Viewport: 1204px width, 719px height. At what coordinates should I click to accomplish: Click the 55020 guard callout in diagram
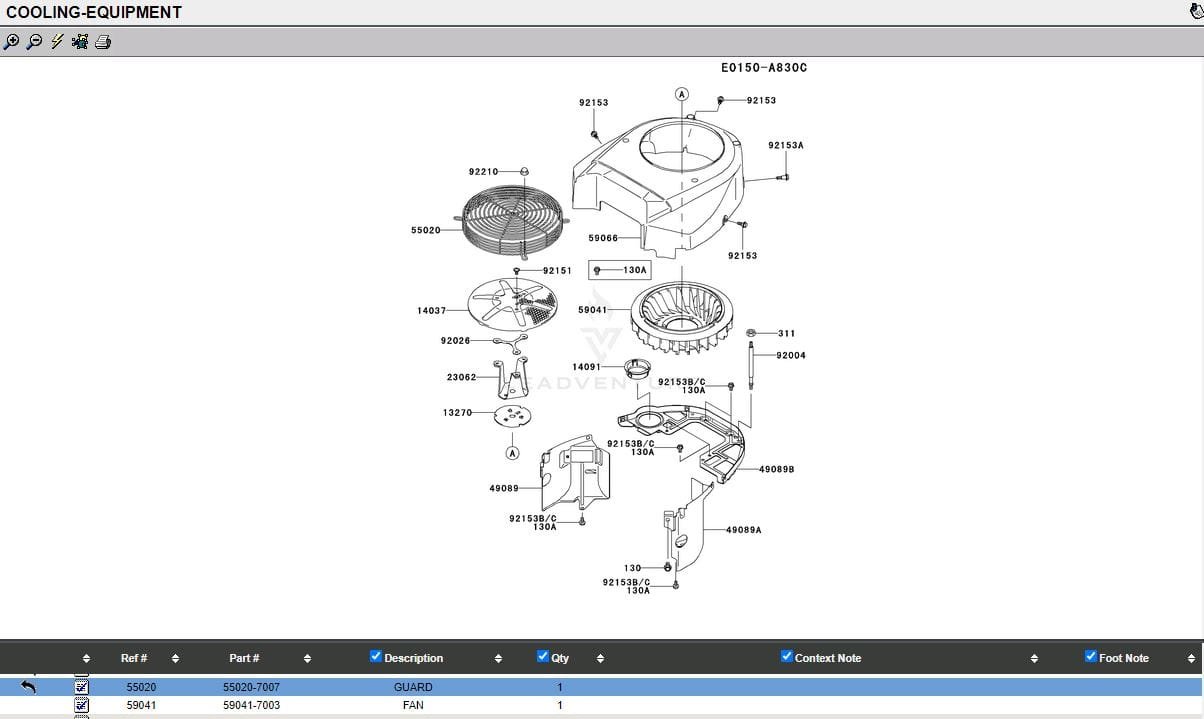(425, 230)
